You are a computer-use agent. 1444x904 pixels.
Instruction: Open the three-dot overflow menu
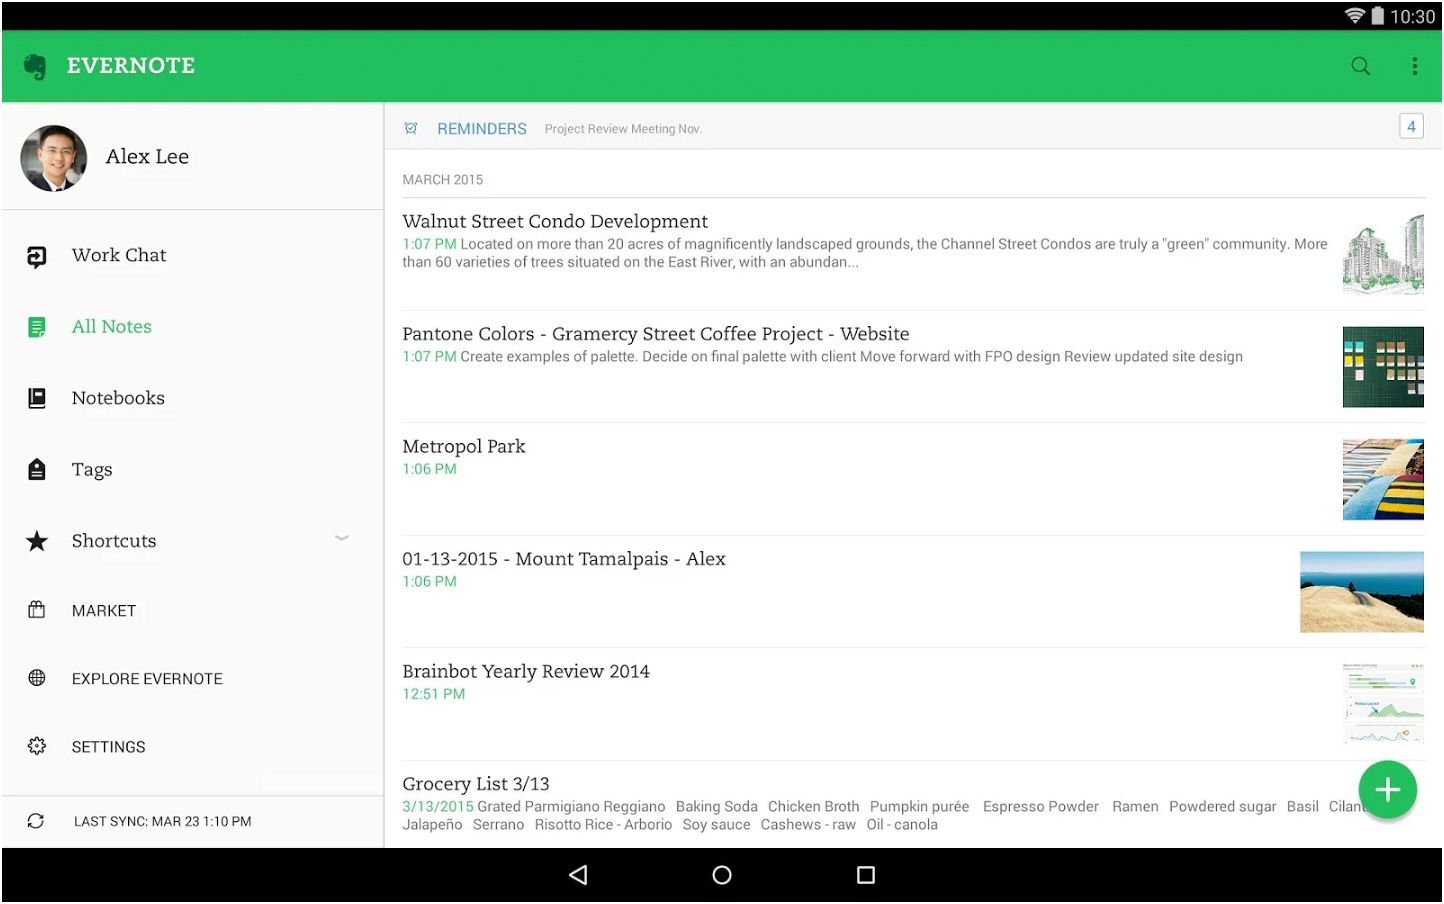tap(1414, 66)
